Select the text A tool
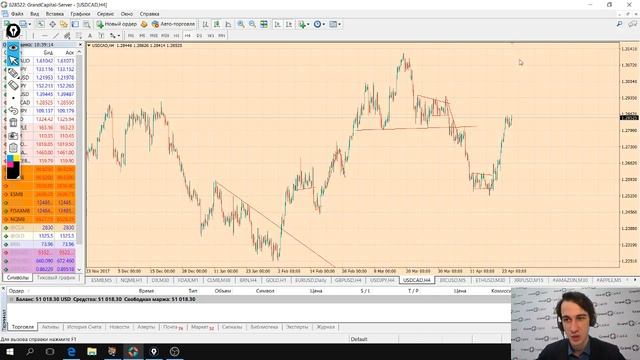Screen dimensions: 640x360 coord(90,36)
